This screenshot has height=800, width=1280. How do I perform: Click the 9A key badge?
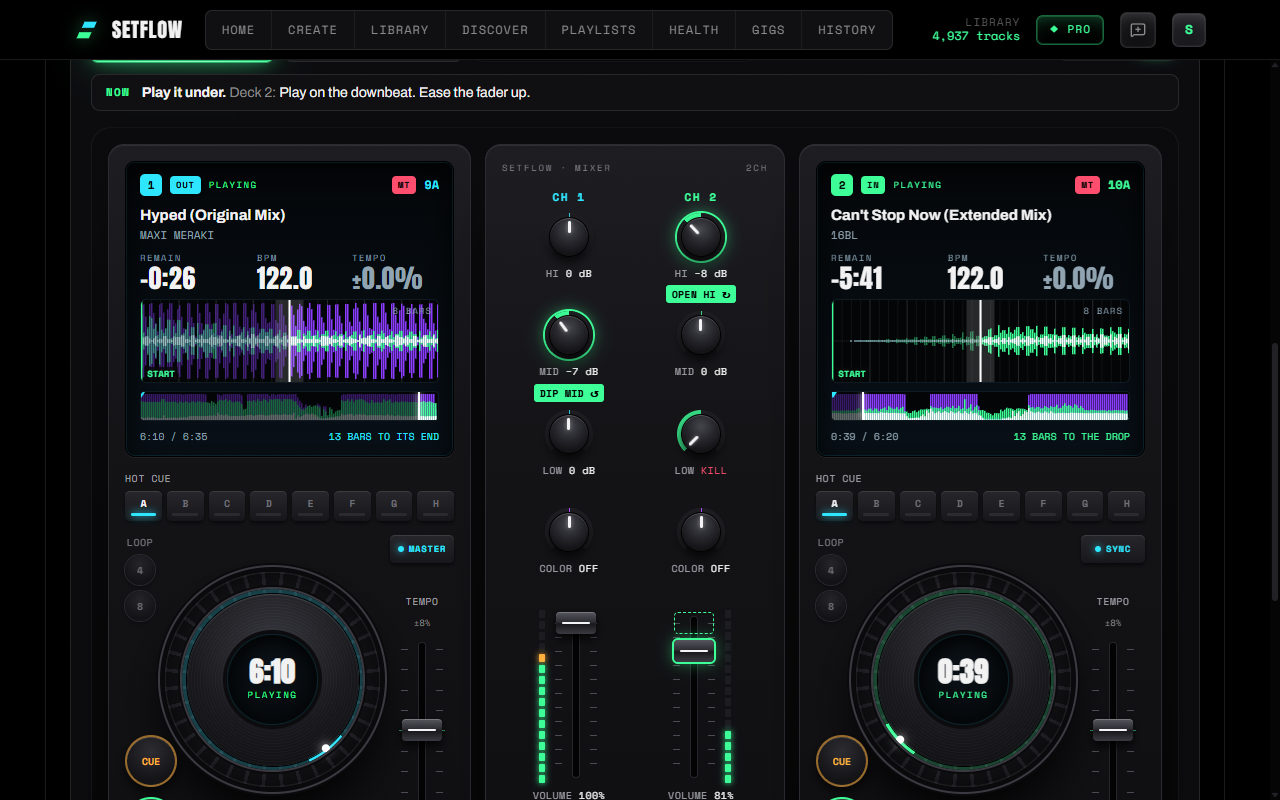(x=432, y=185)
